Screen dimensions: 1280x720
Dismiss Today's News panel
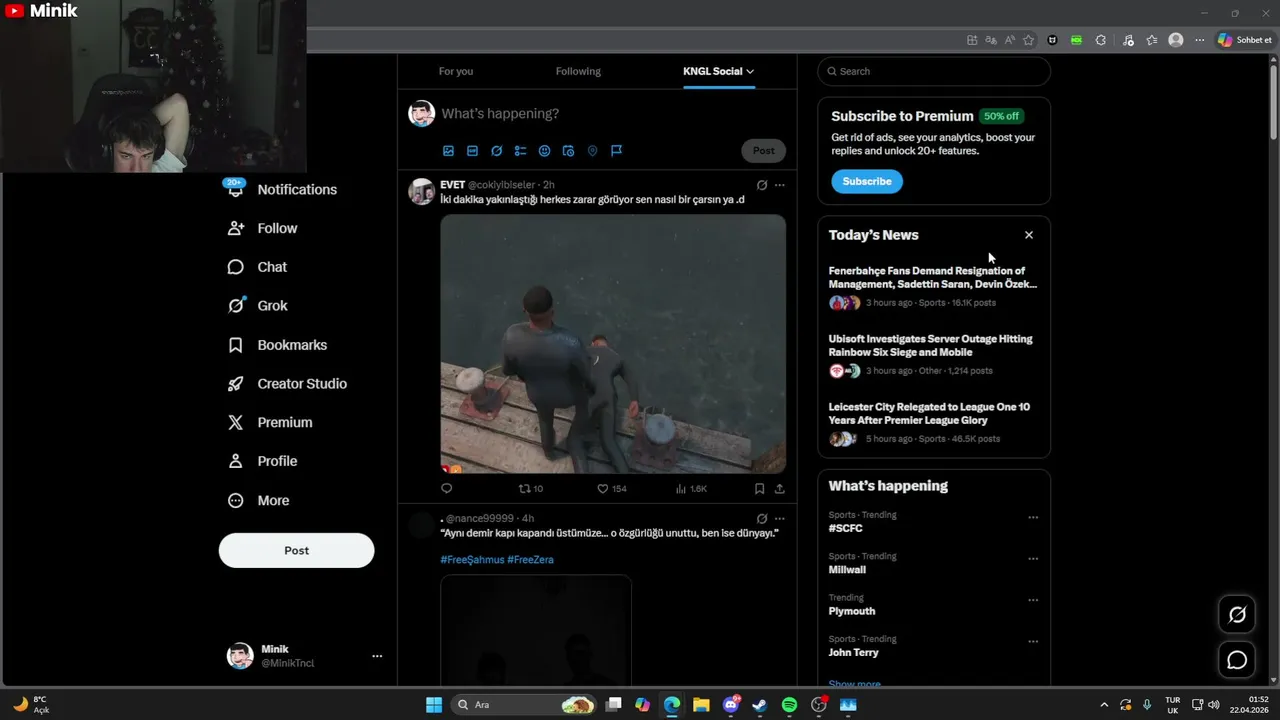[x=1029, y=235]
